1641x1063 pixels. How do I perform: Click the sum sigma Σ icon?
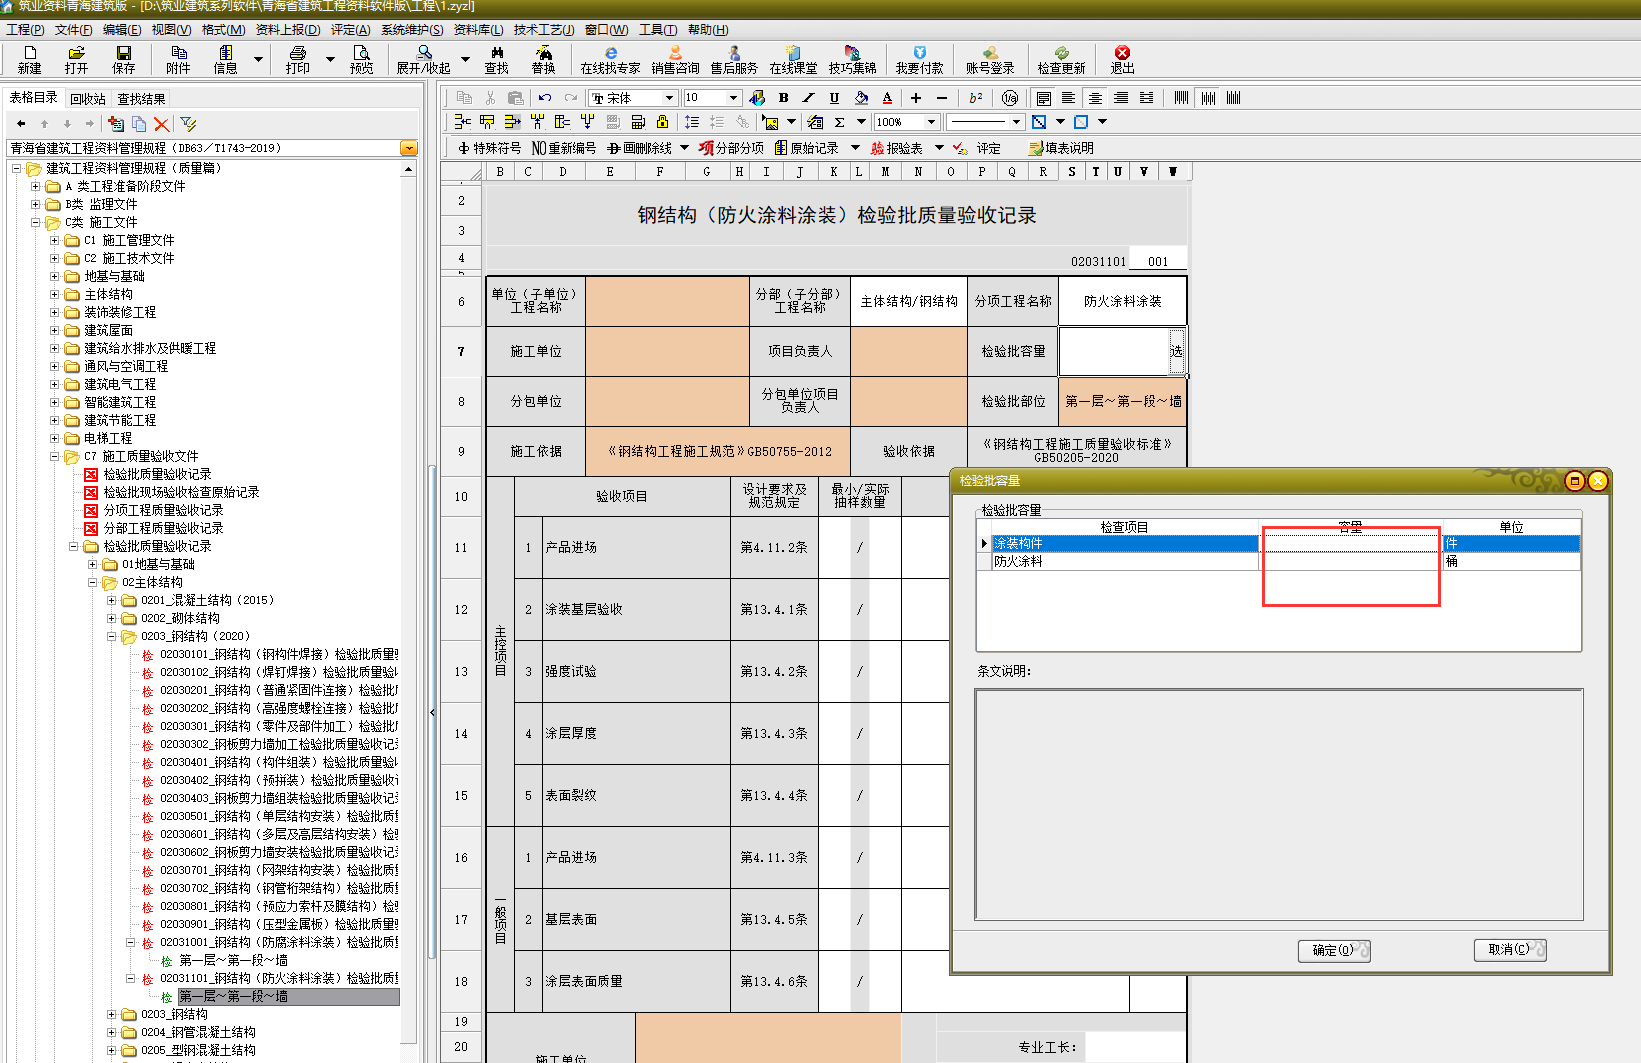[840, 122]
